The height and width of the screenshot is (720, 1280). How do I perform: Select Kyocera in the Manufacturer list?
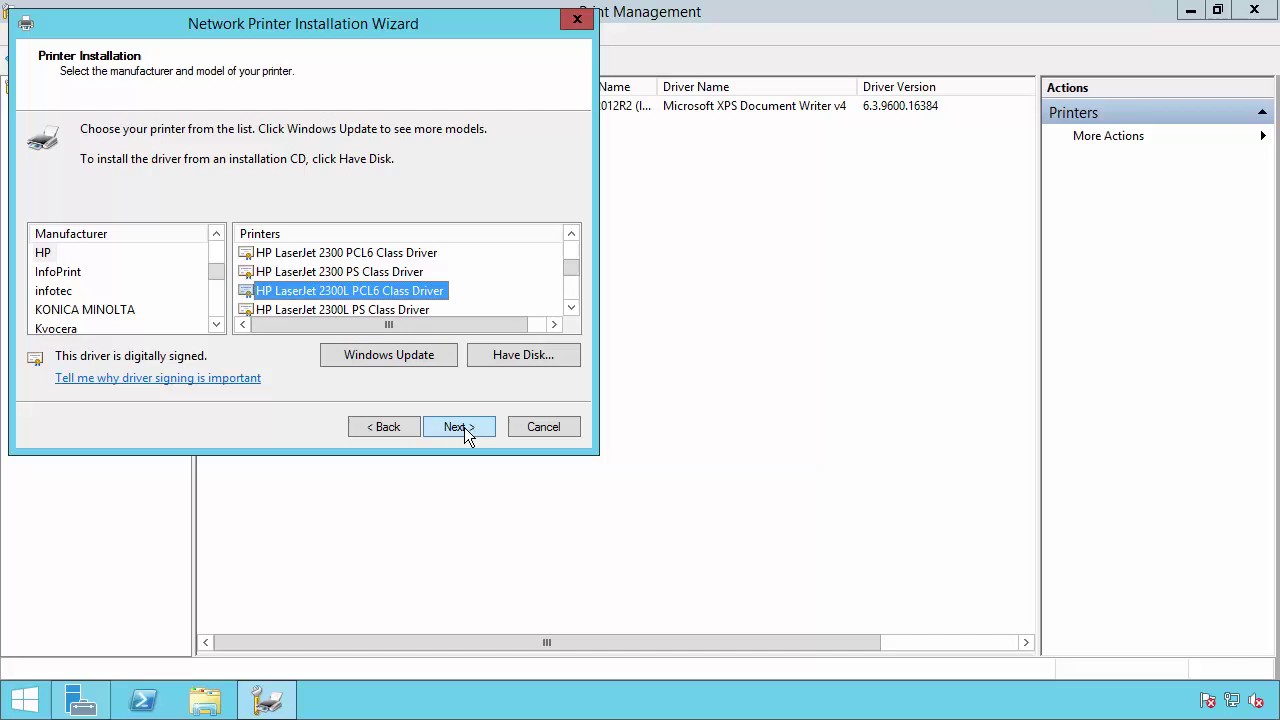coord(56,328)
